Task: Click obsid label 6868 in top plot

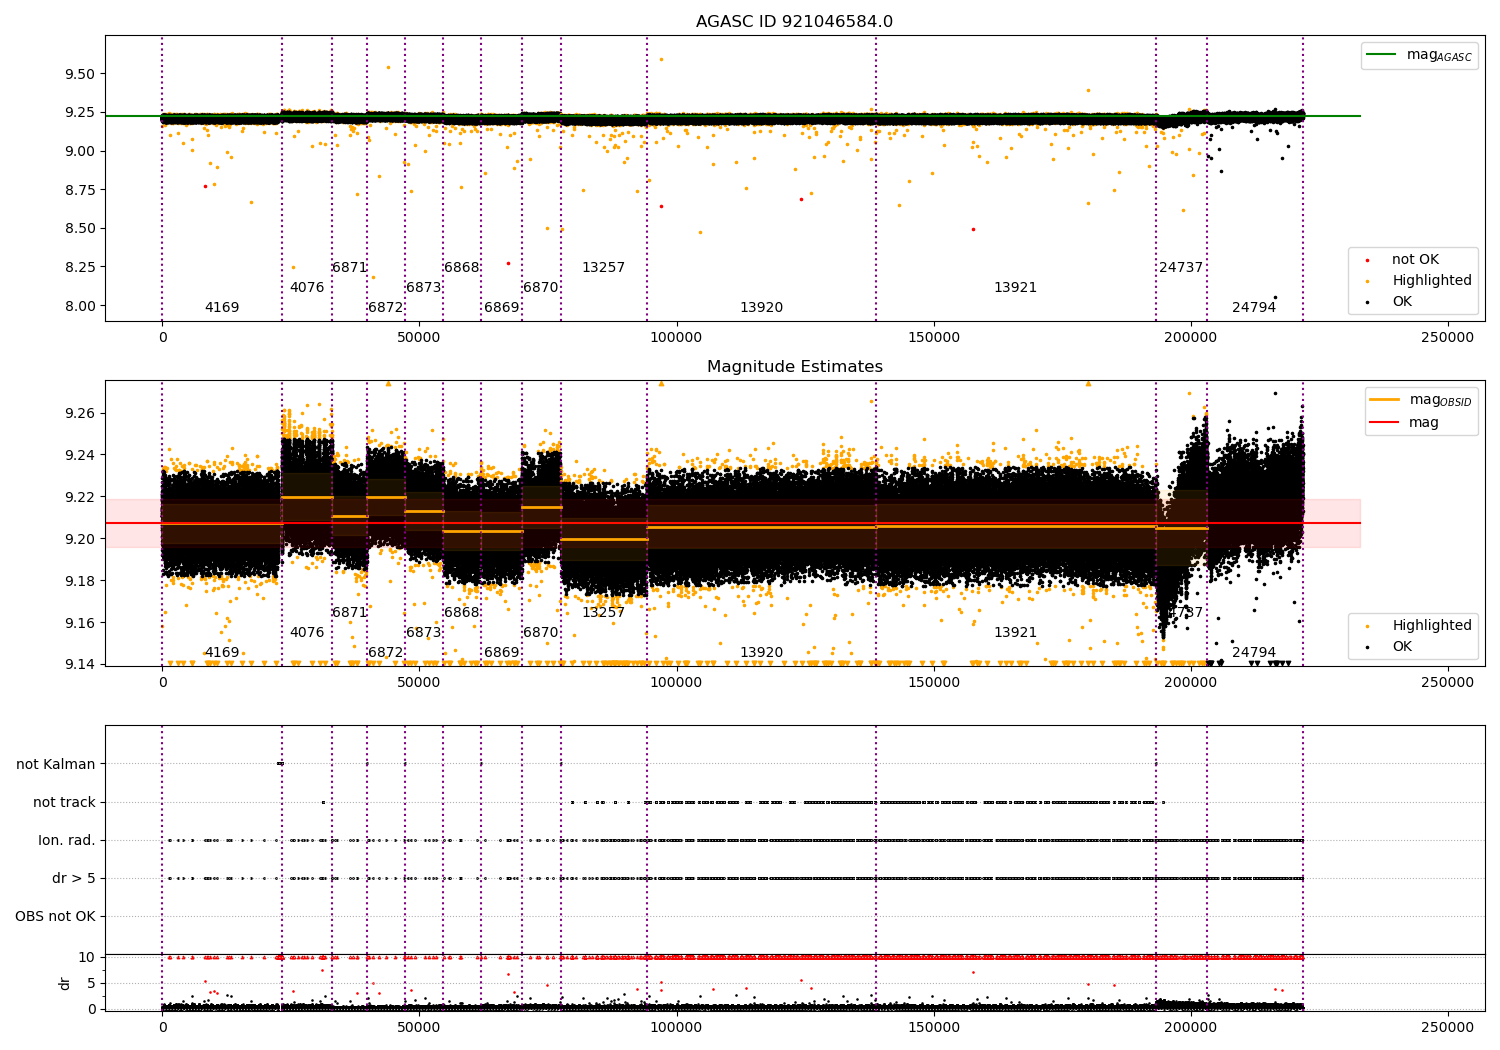Action: pyautogui.click(x=462, y=268)
